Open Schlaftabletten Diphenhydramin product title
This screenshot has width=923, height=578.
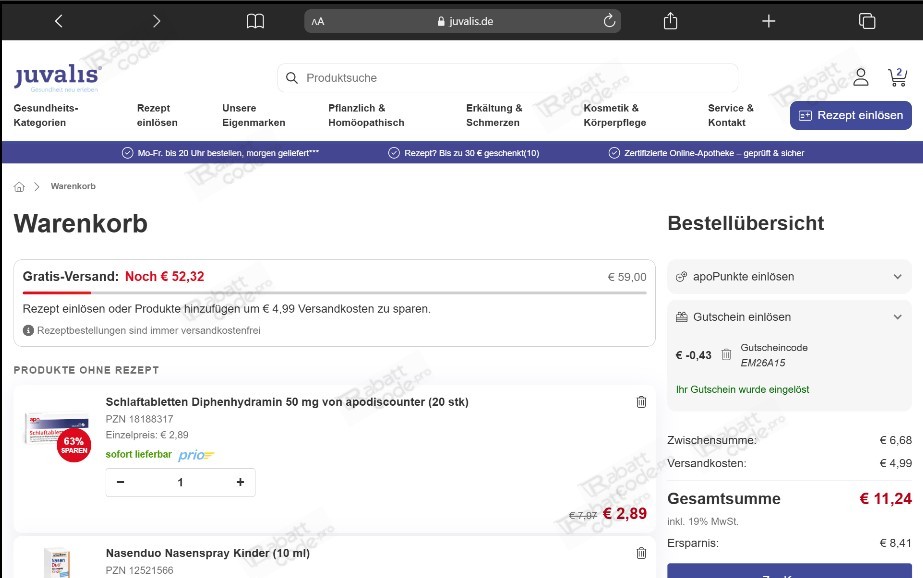point(287,402)
